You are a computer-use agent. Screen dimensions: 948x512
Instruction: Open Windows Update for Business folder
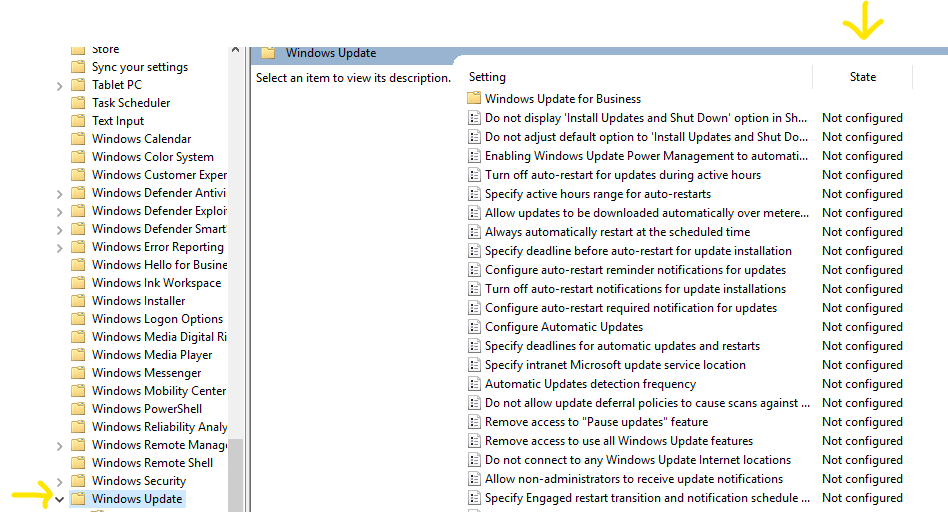click(562, 99)
